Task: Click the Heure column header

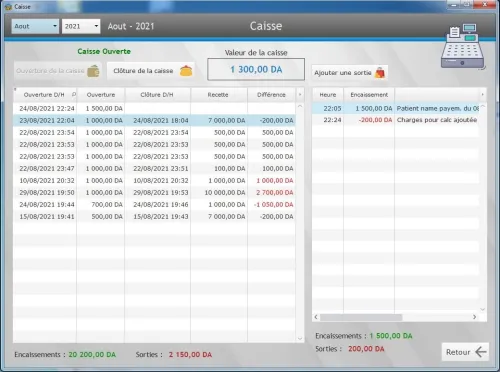Action: [x=328, y=95]
